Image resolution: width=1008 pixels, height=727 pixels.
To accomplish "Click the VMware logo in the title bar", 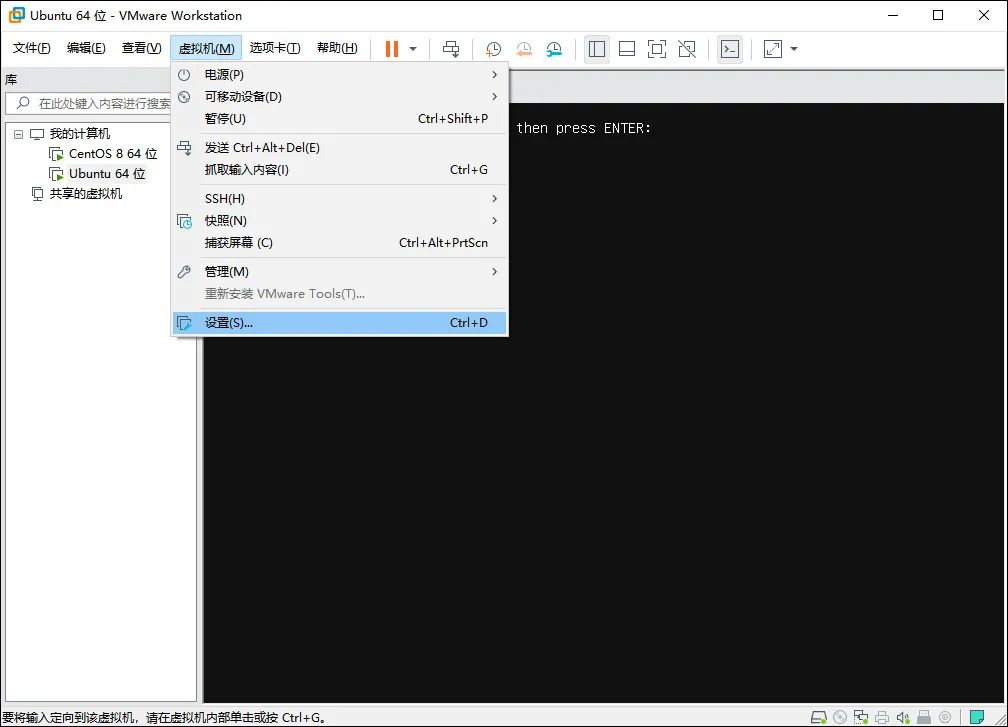I will [16, 15].
